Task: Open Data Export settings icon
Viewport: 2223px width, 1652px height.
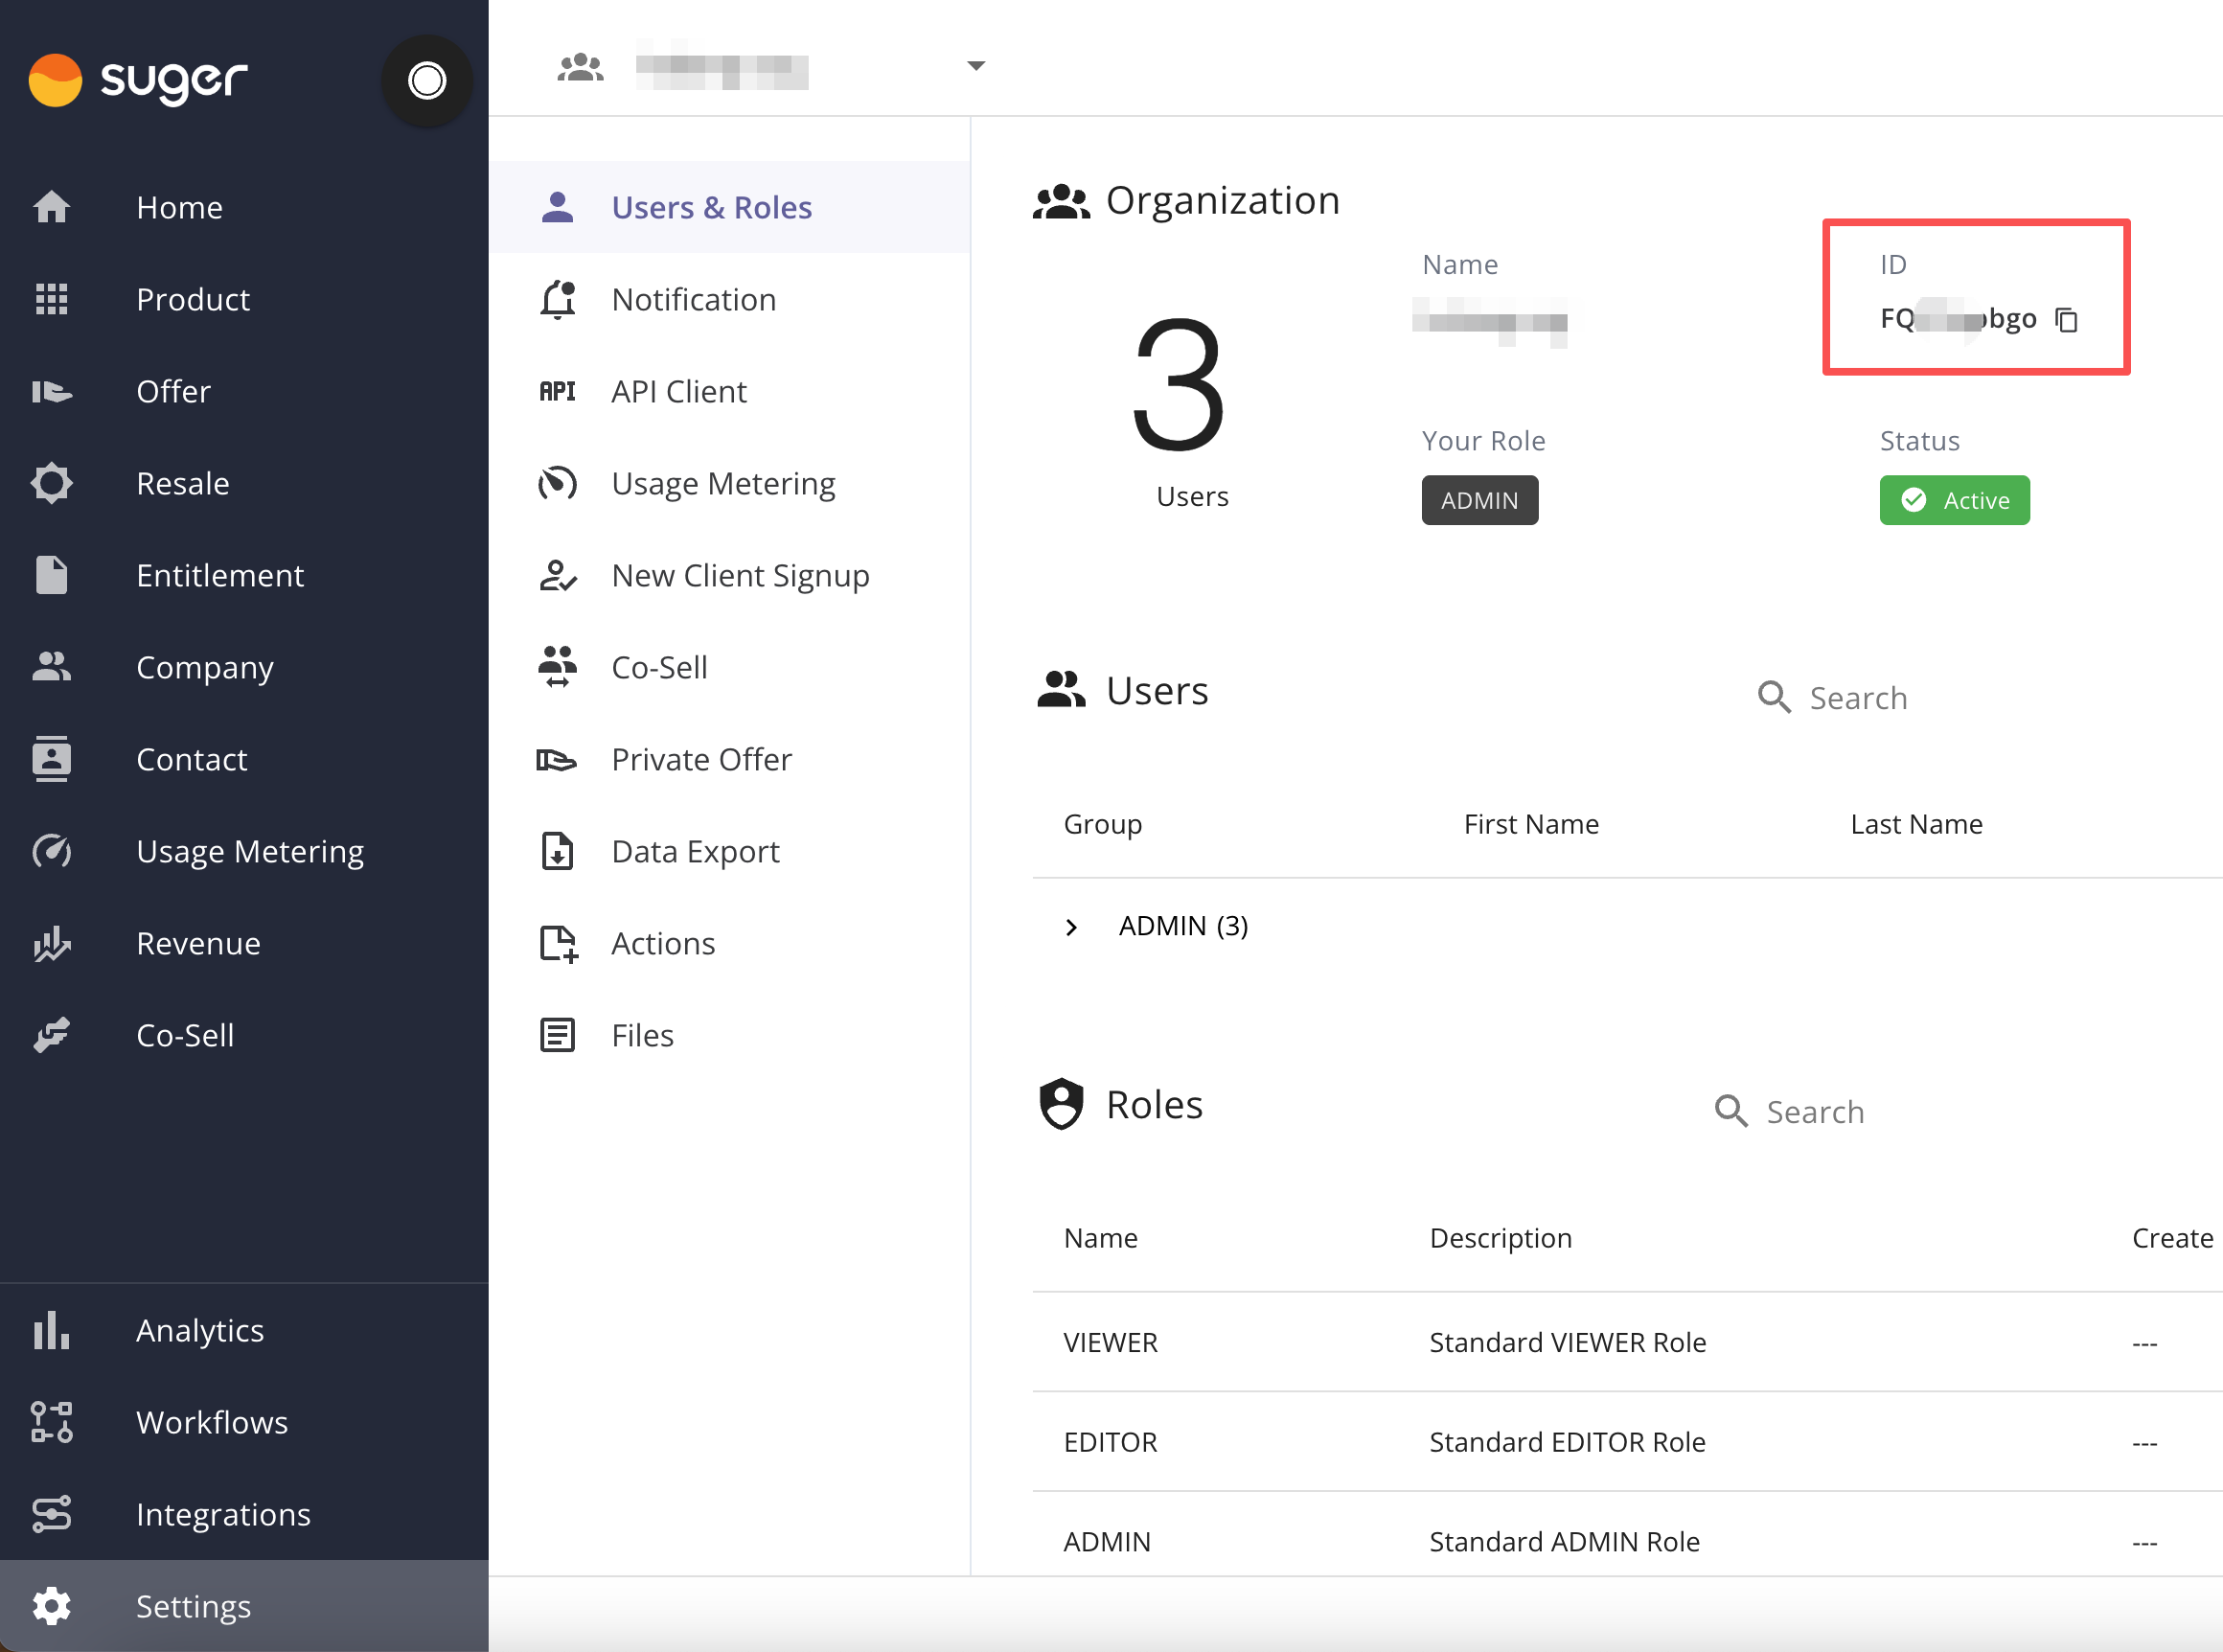Action: [557, 851]
